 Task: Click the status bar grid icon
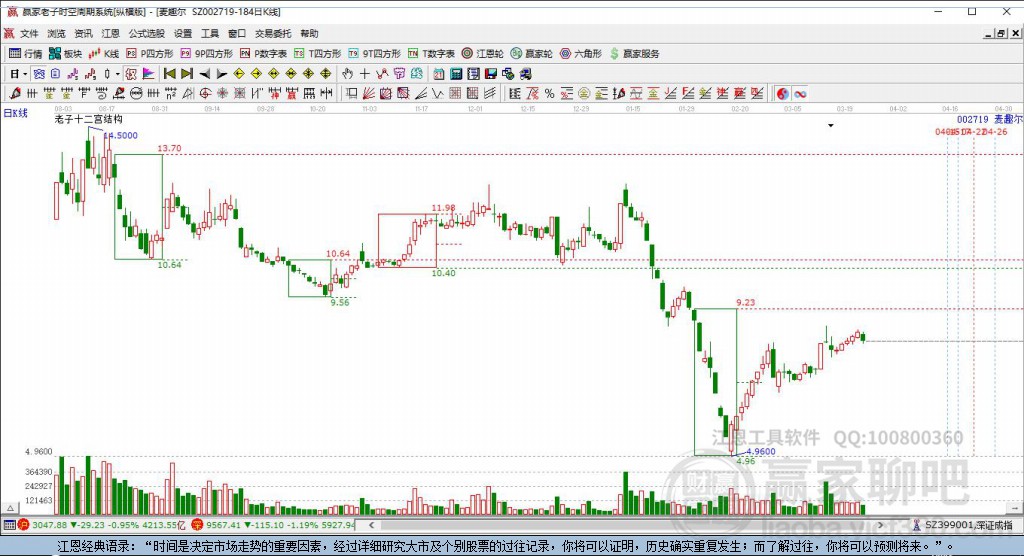coord(9,525)
